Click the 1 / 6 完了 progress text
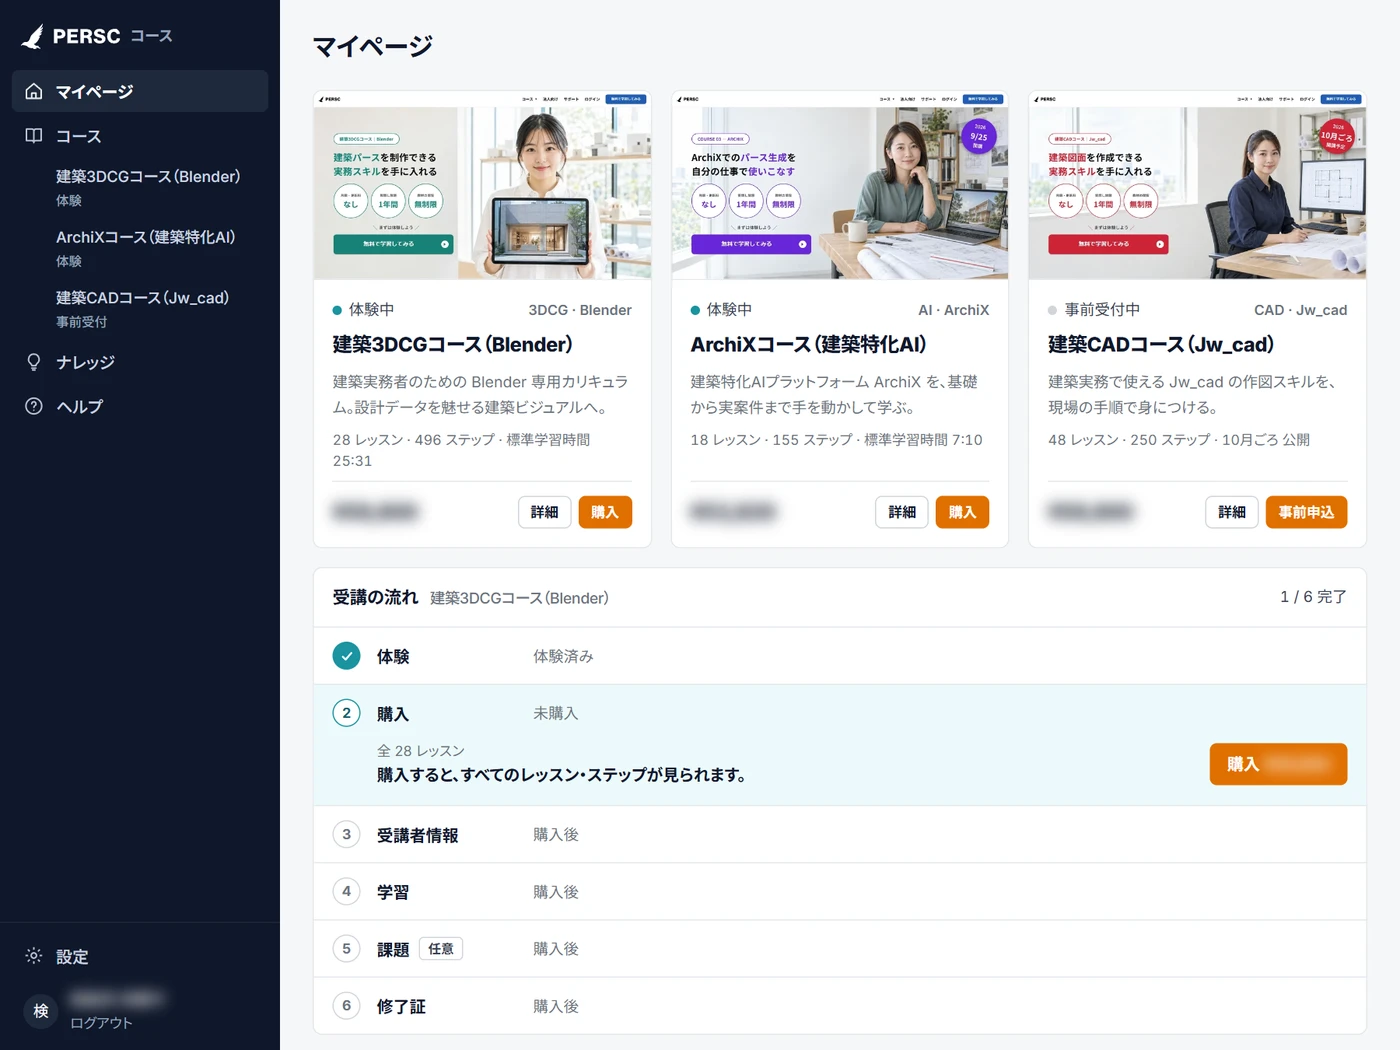 1313,597
